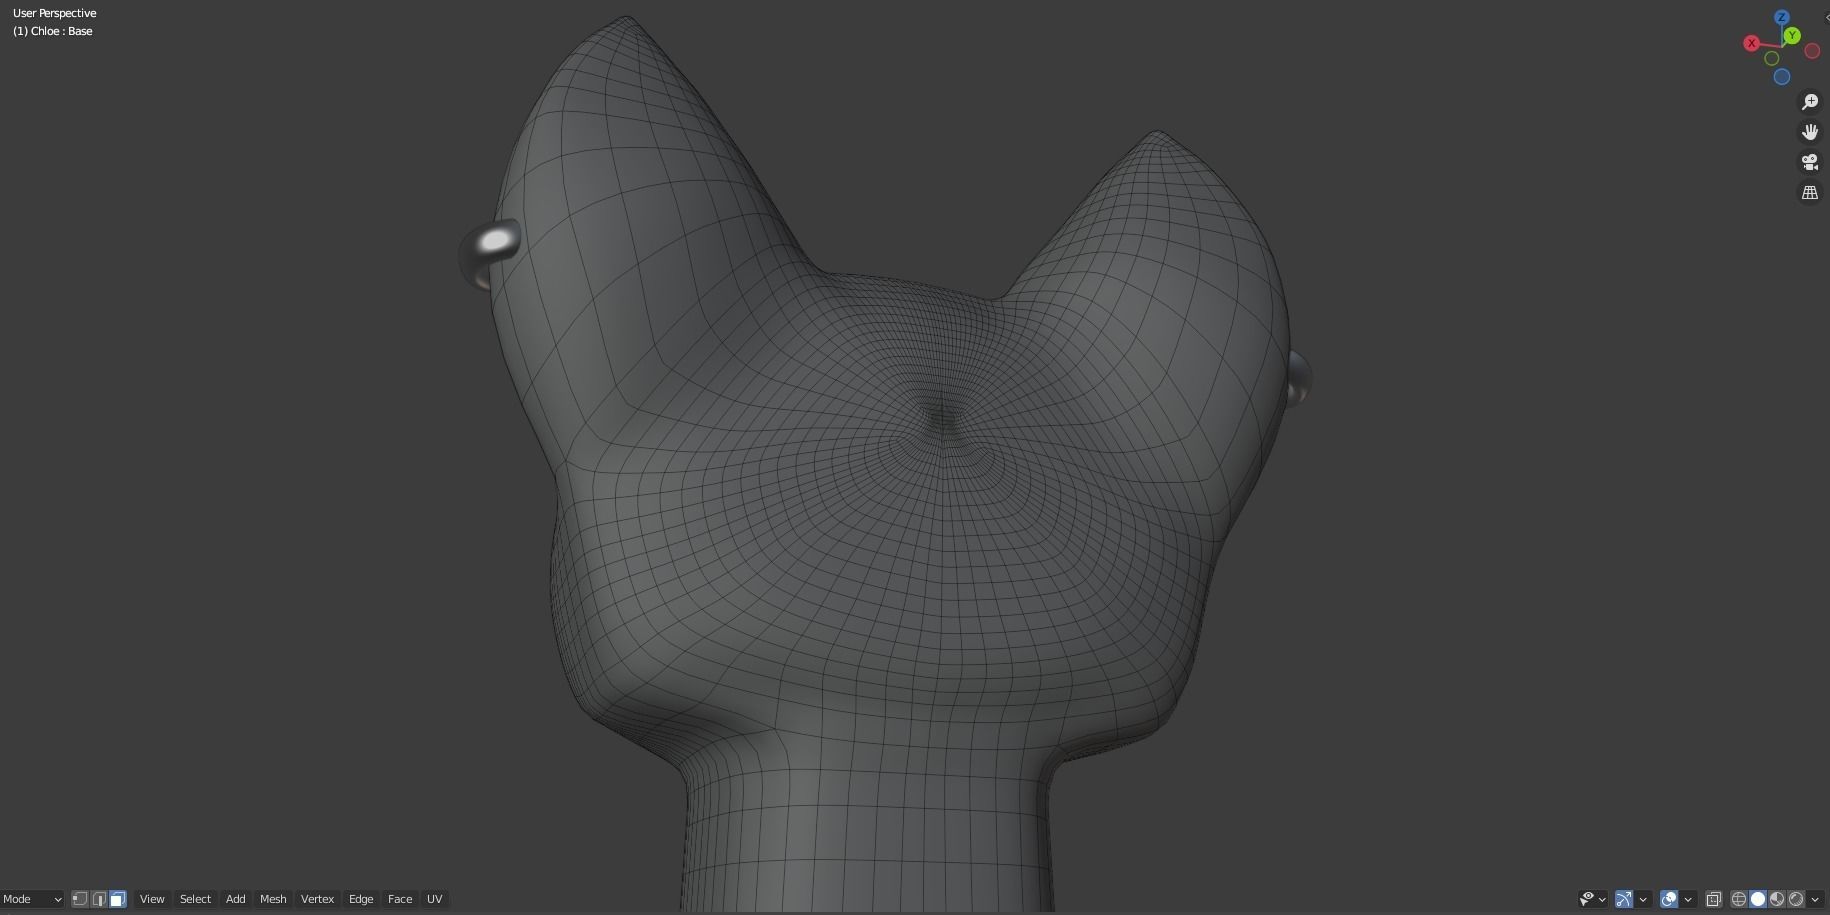The width and height of the screenshot is (1830, 915).
Task: Toggle X-ray display mode
Action: (x=1713, y=899)
